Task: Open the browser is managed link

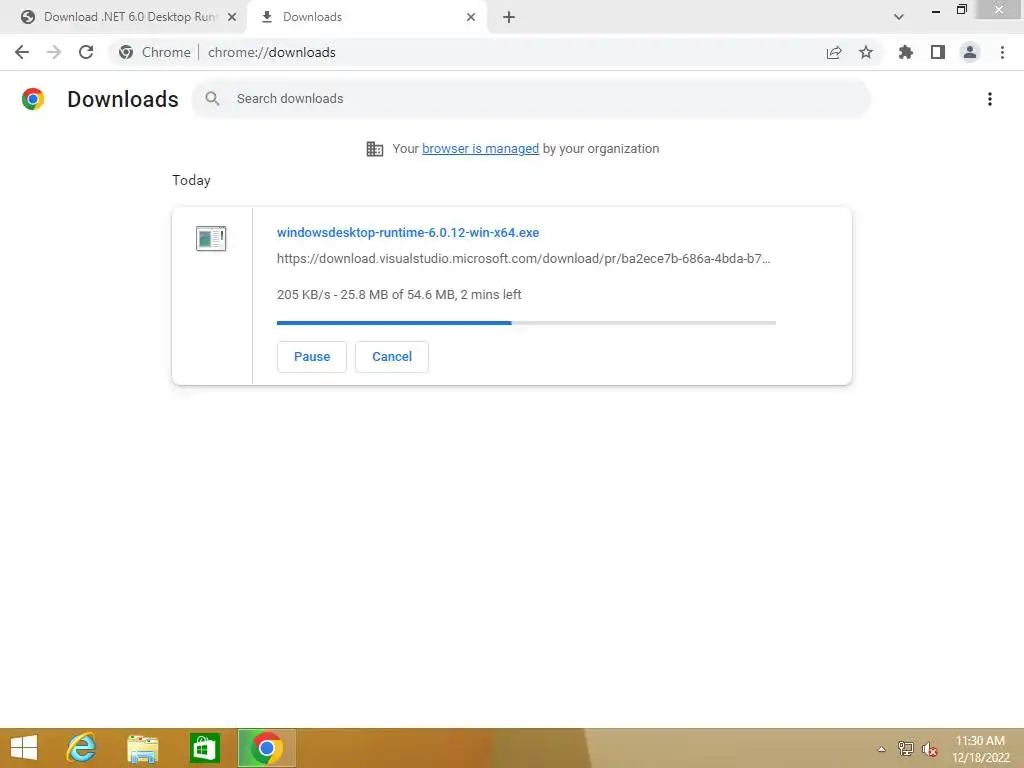Action: (x=480, y=149)
